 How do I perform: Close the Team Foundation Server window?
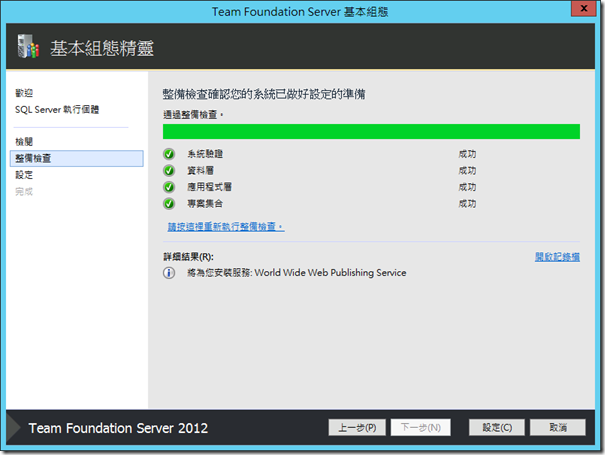pyautogui.click(x=583, y=8)
